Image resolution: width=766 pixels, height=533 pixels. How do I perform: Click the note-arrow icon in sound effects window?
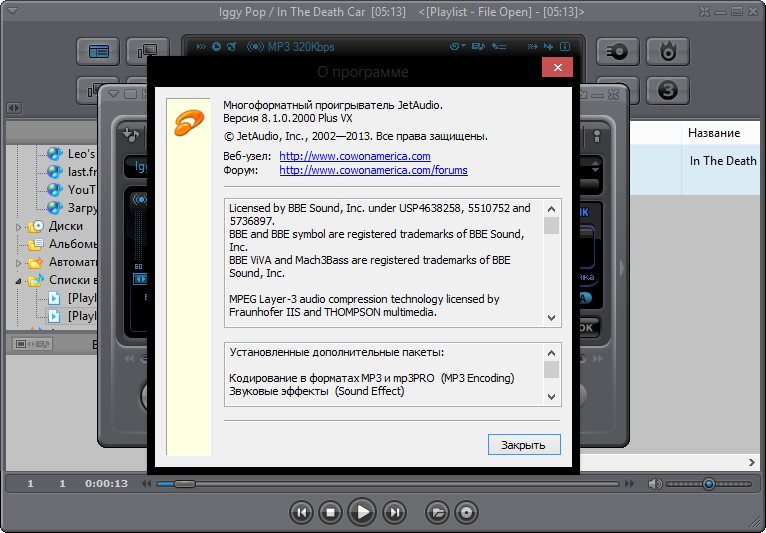pyautogui.click(x=131, y=135)
